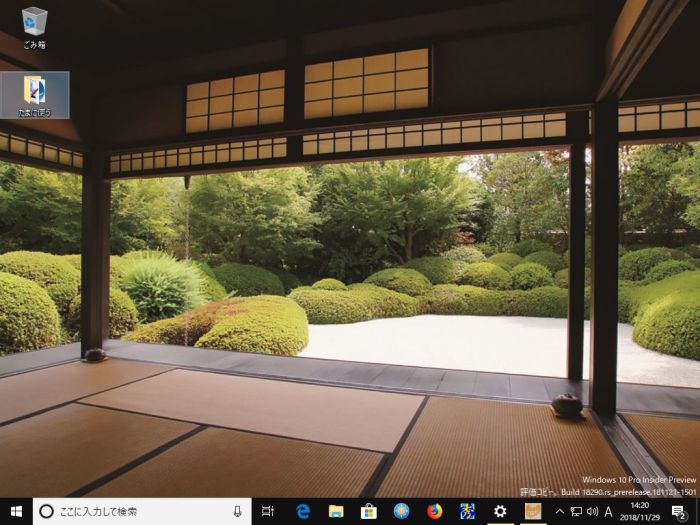Activate the microphone voice search icon

pyautogui.click(x=237, y=511)
